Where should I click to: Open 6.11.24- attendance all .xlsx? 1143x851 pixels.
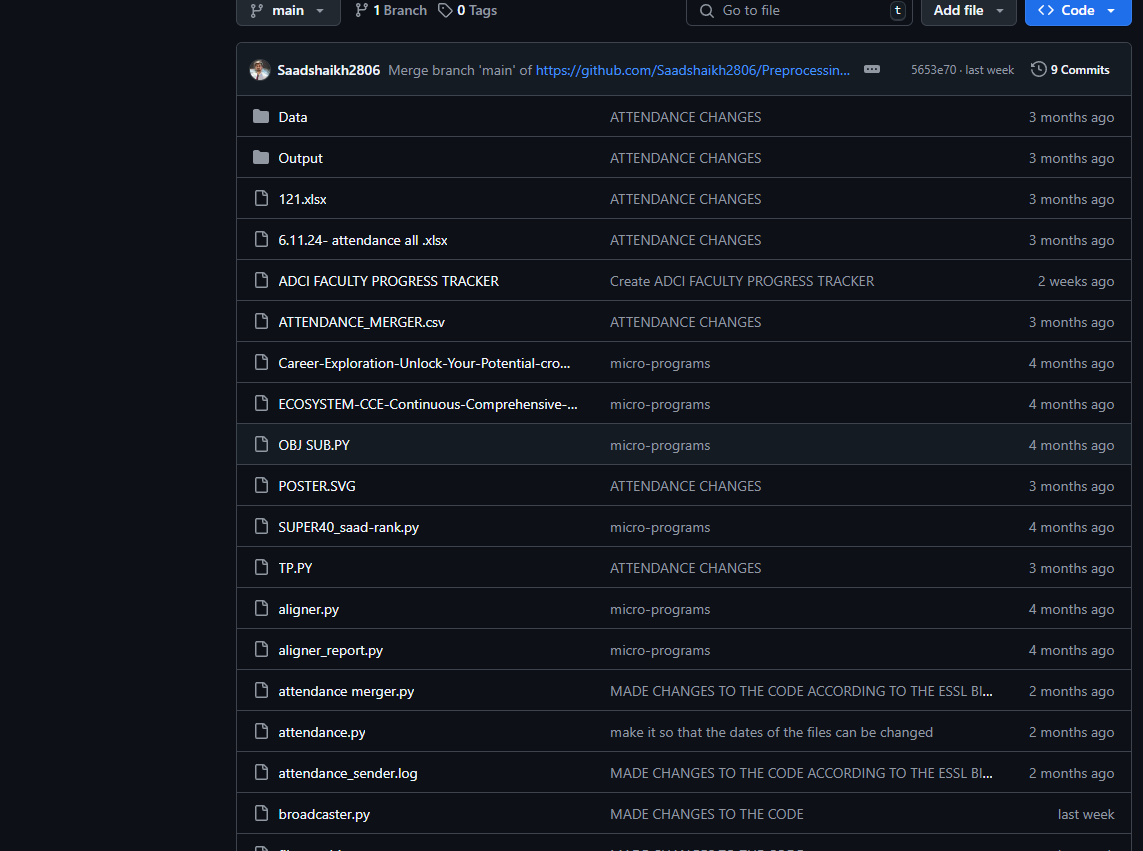pyautogui.click(x=363, y=240)
